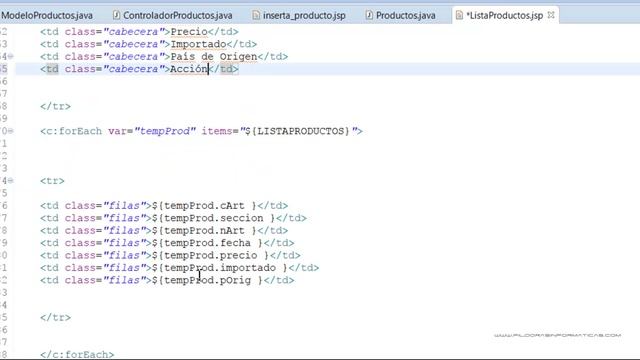Open the ControladorProductos.java tab
The width and height of the screenshot is (640, 360).
tap(178, 16)
